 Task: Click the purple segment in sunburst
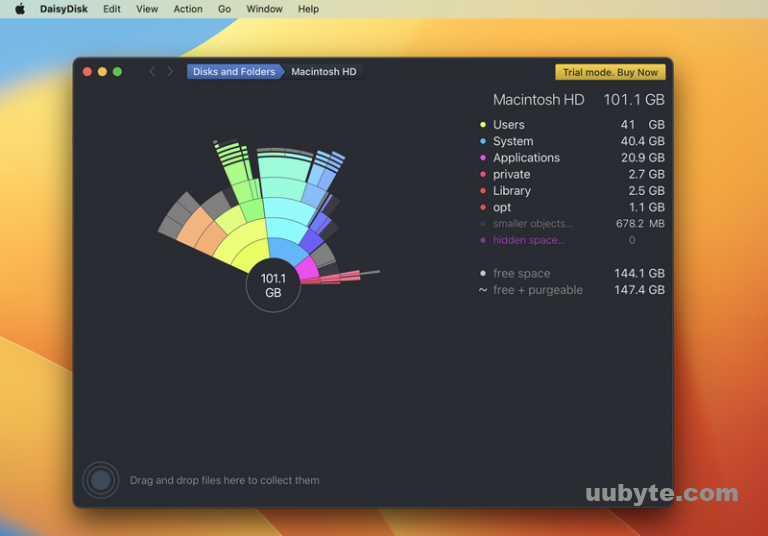pyautogui.click(x=312, y=240)
